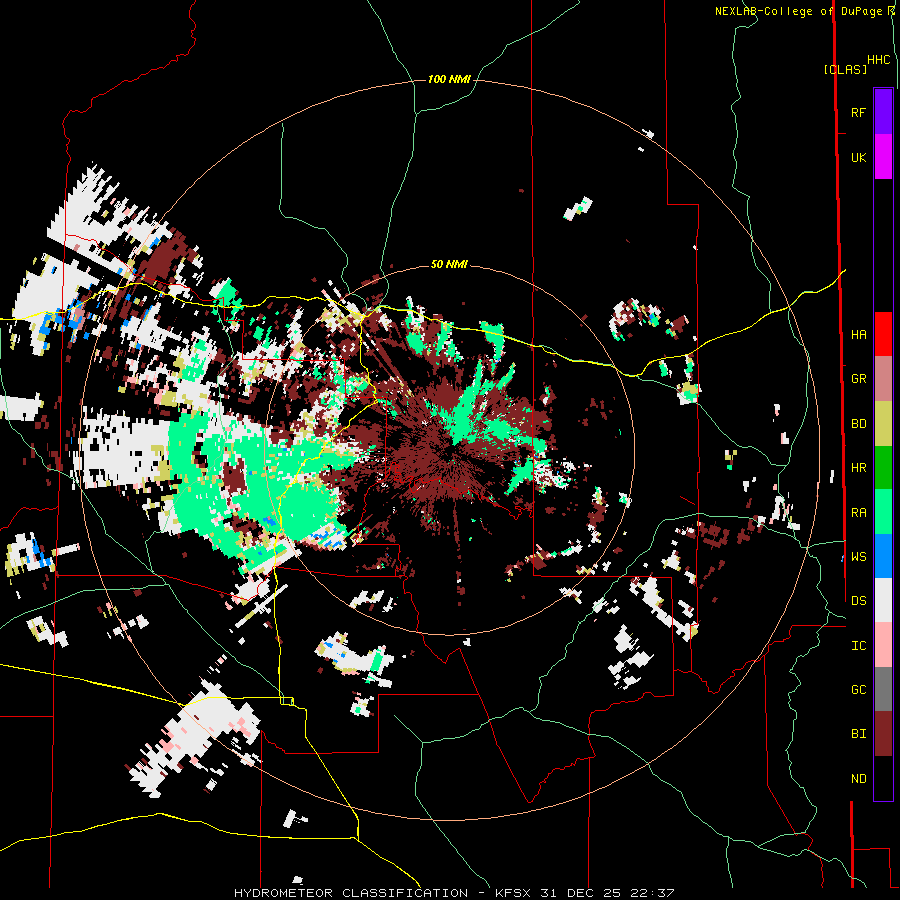
Task: Click the HA legend label
Action: pyautogui.click(x=858, y=334)
